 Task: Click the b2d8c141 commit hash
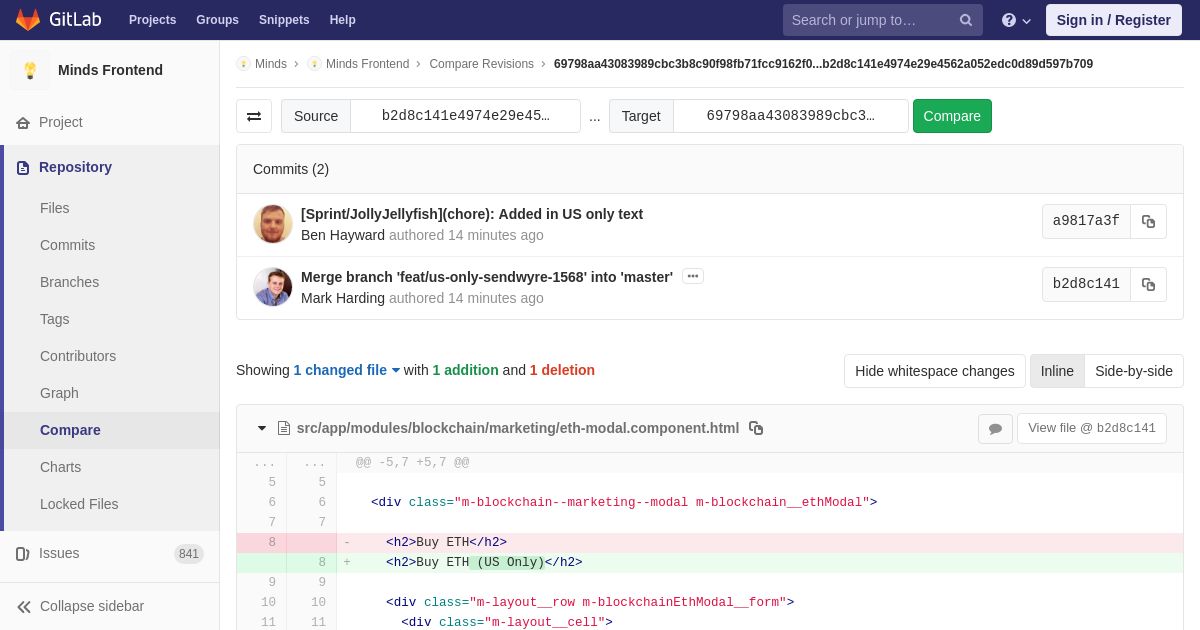pos(1086,284)
